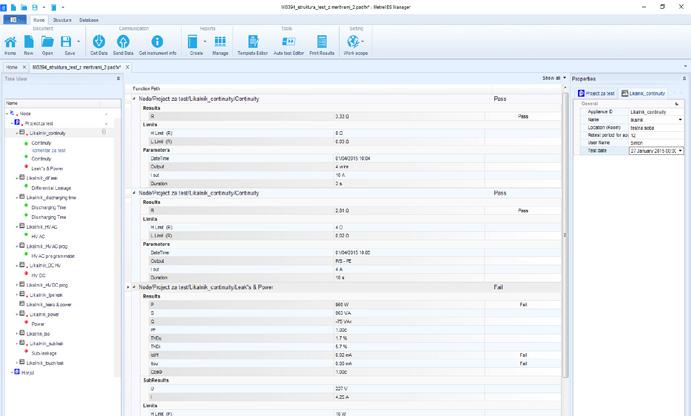691x416 pixels.
Task: Select the HV AC measurement item
Action: click(x=38, y=237)
